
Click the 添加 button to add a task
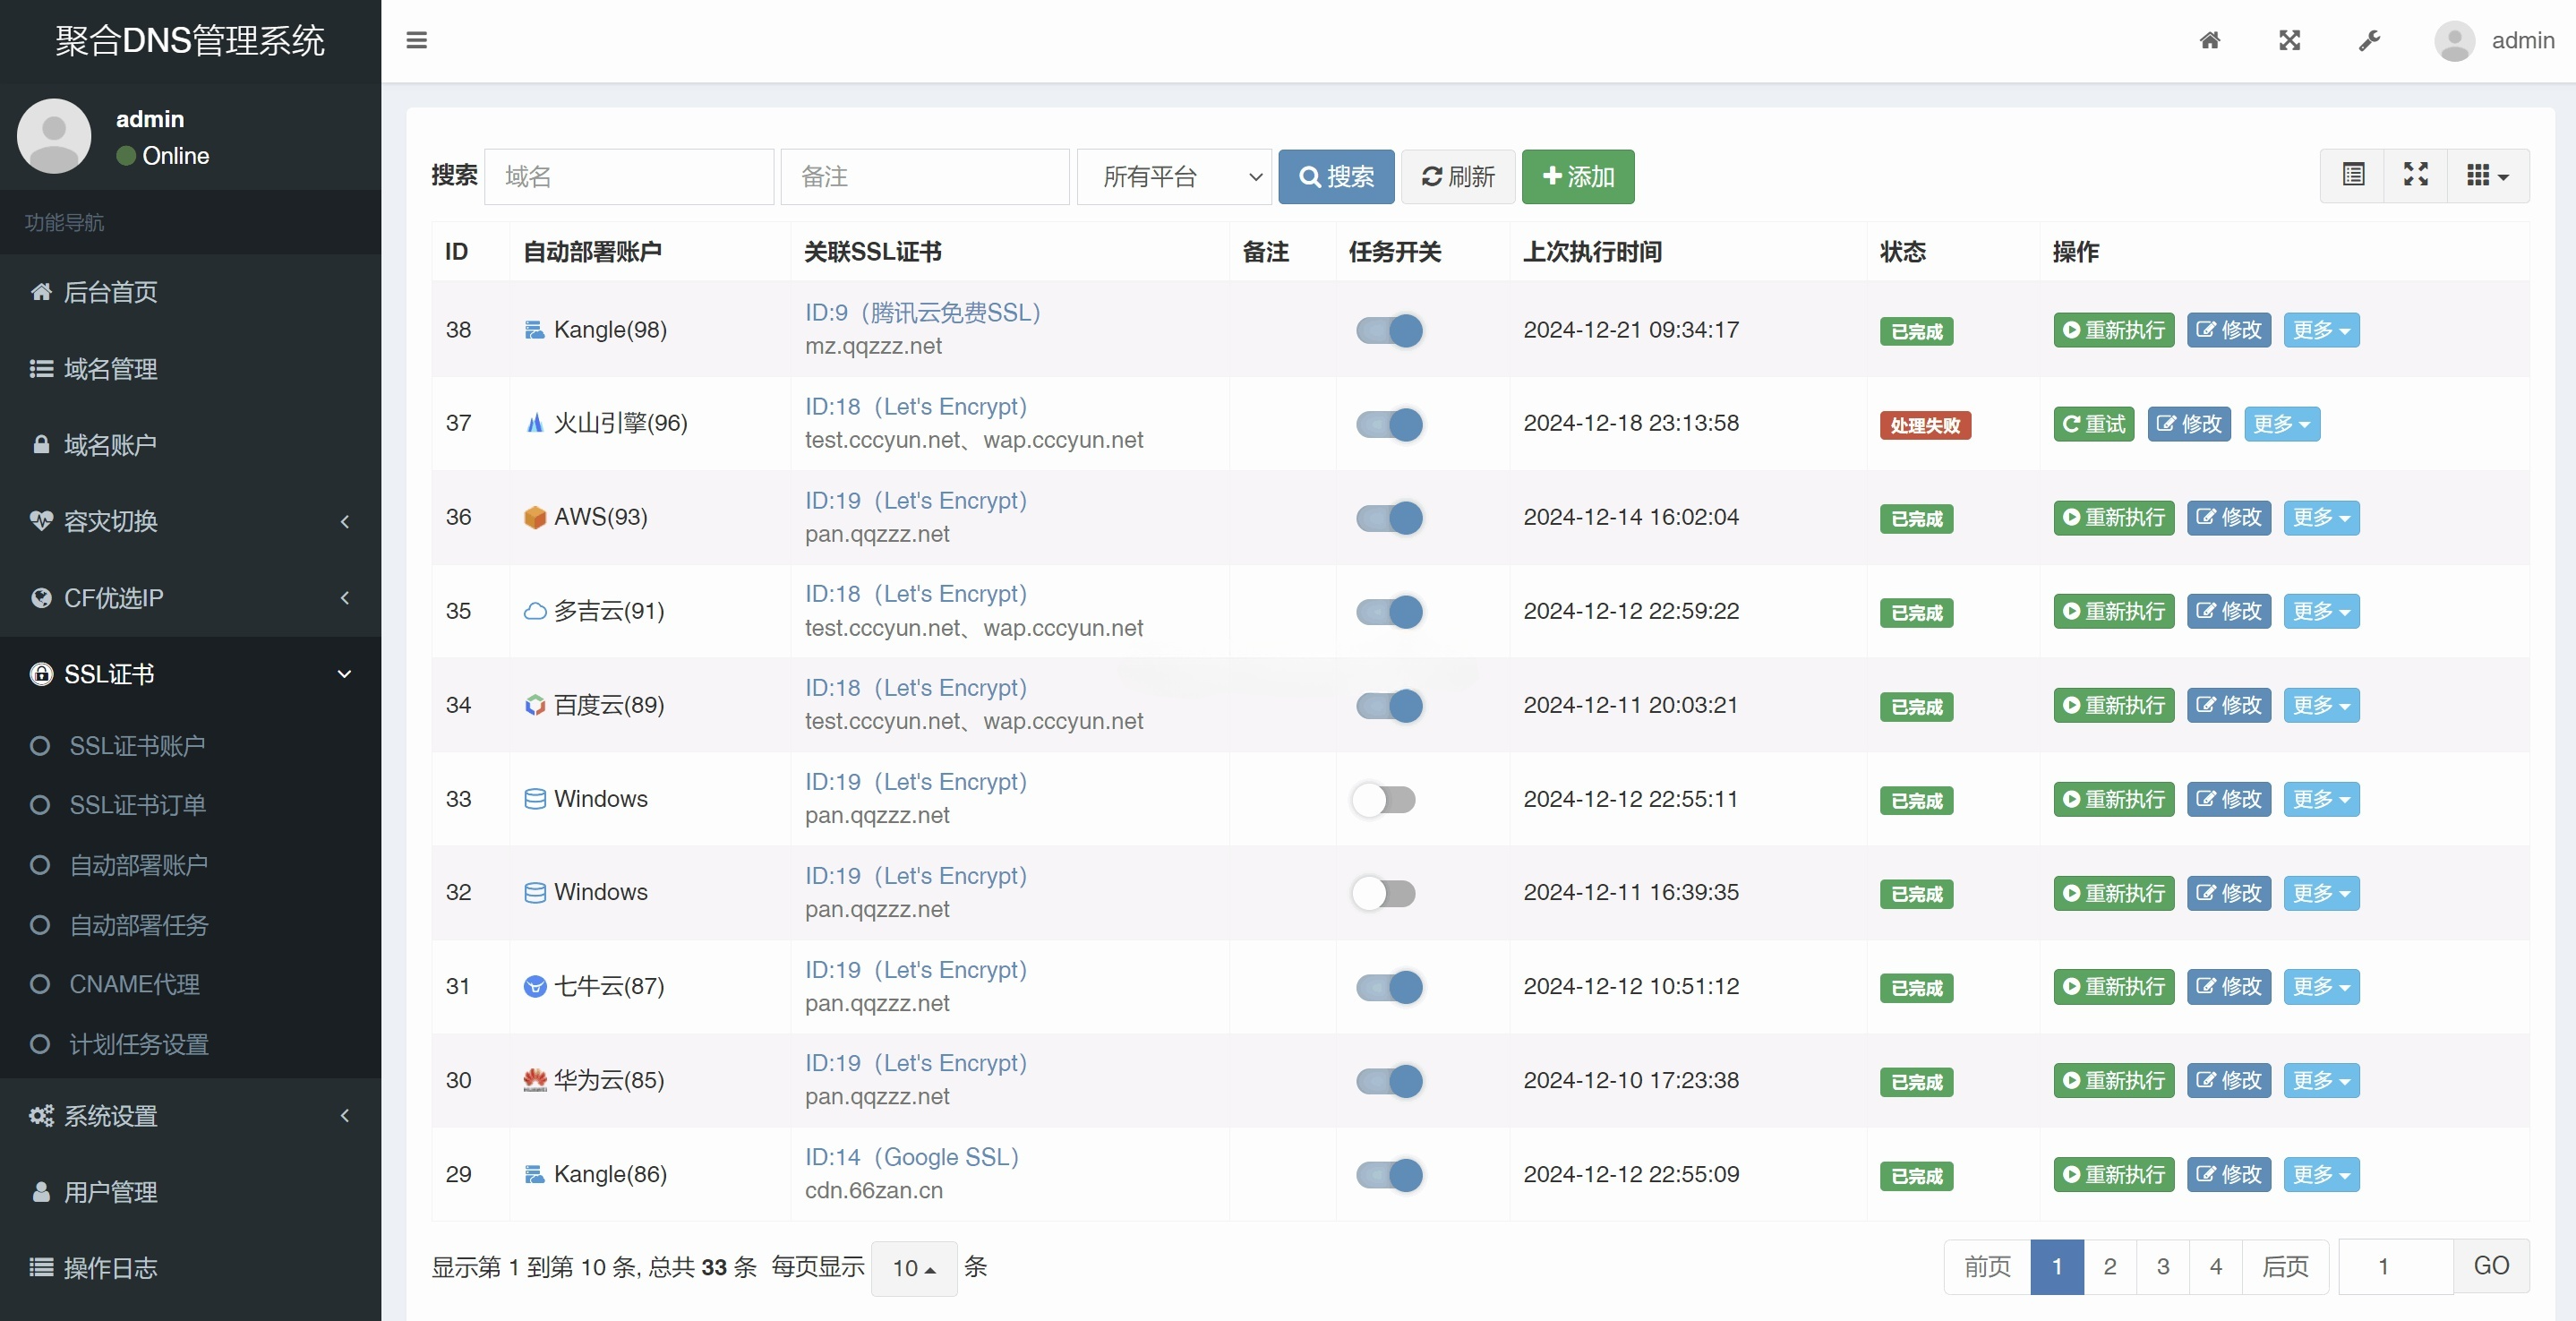point(1577,176)
